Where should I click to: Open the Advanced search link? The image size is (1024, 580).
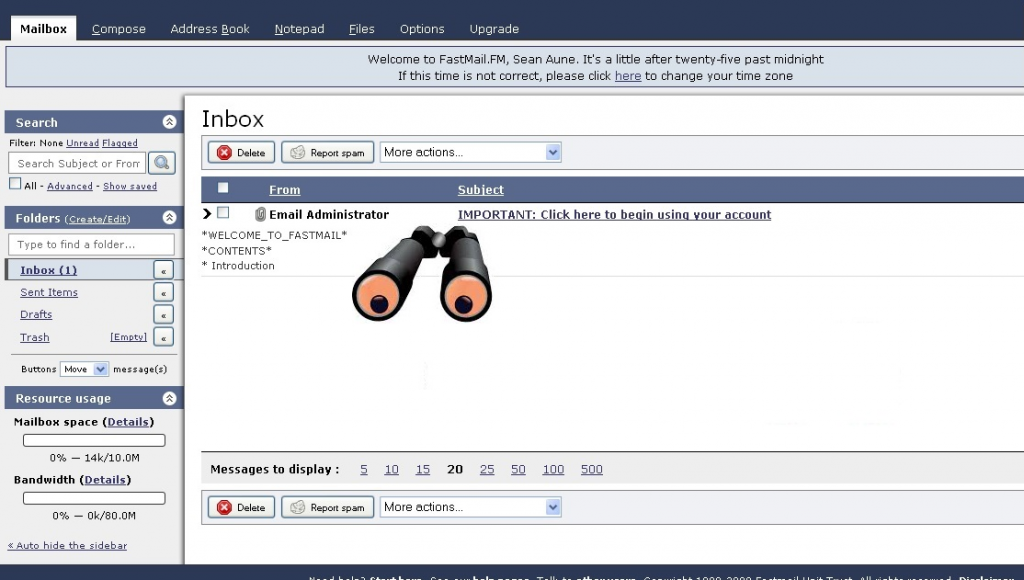(x=70, y=186)
